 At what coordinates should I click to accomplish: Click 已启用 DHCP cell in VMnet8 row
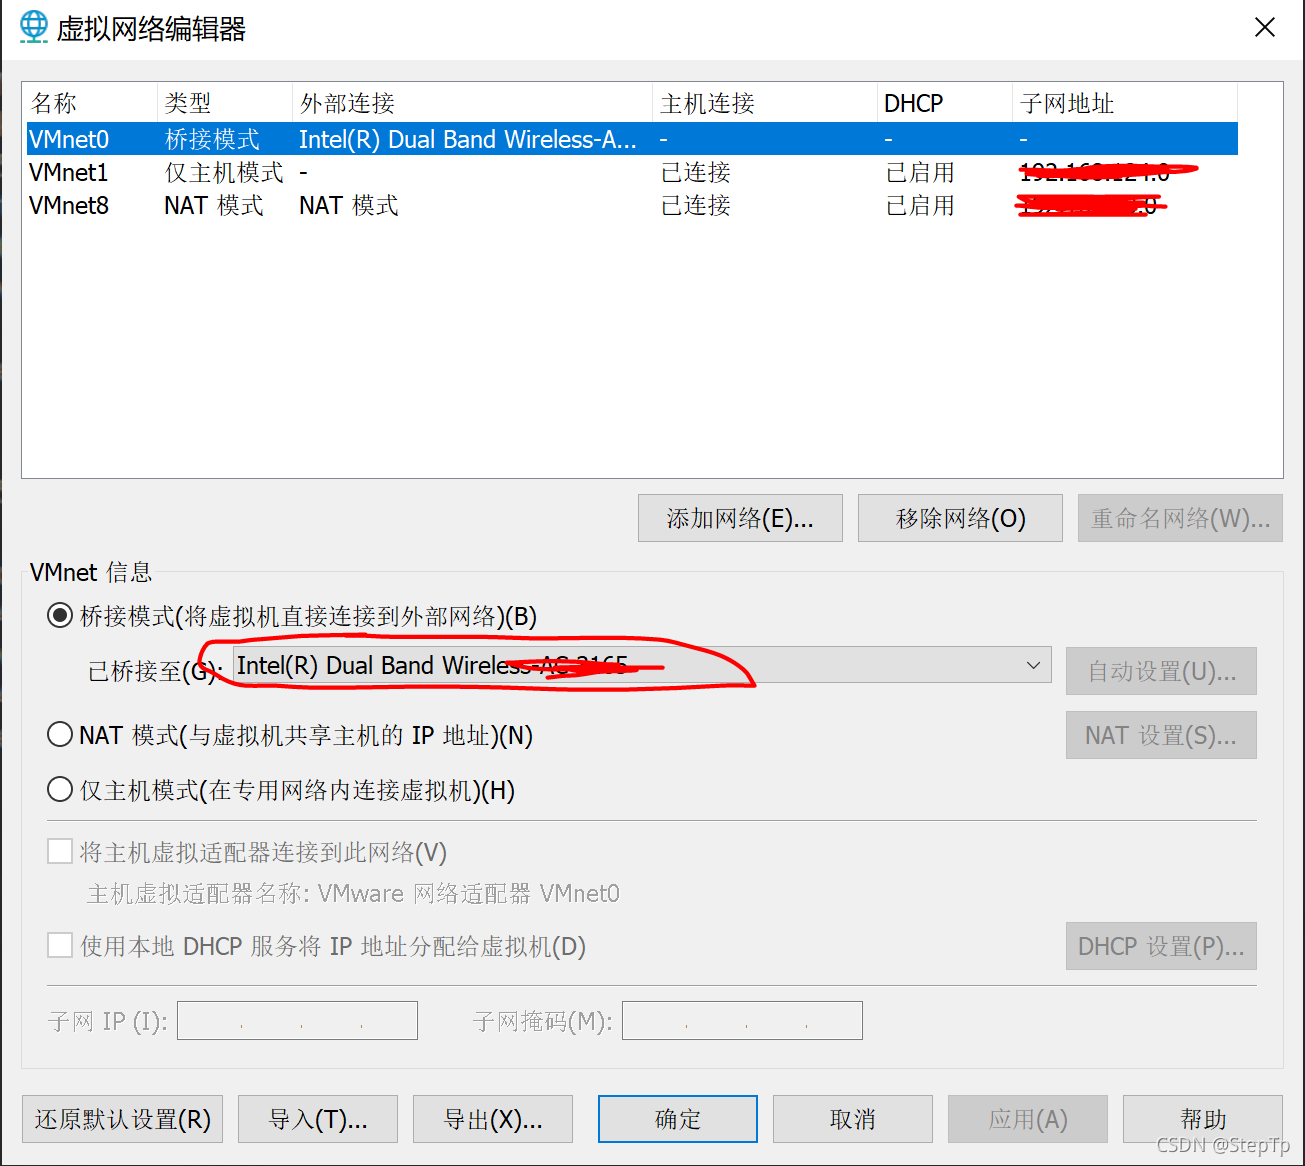pos(920,205)
